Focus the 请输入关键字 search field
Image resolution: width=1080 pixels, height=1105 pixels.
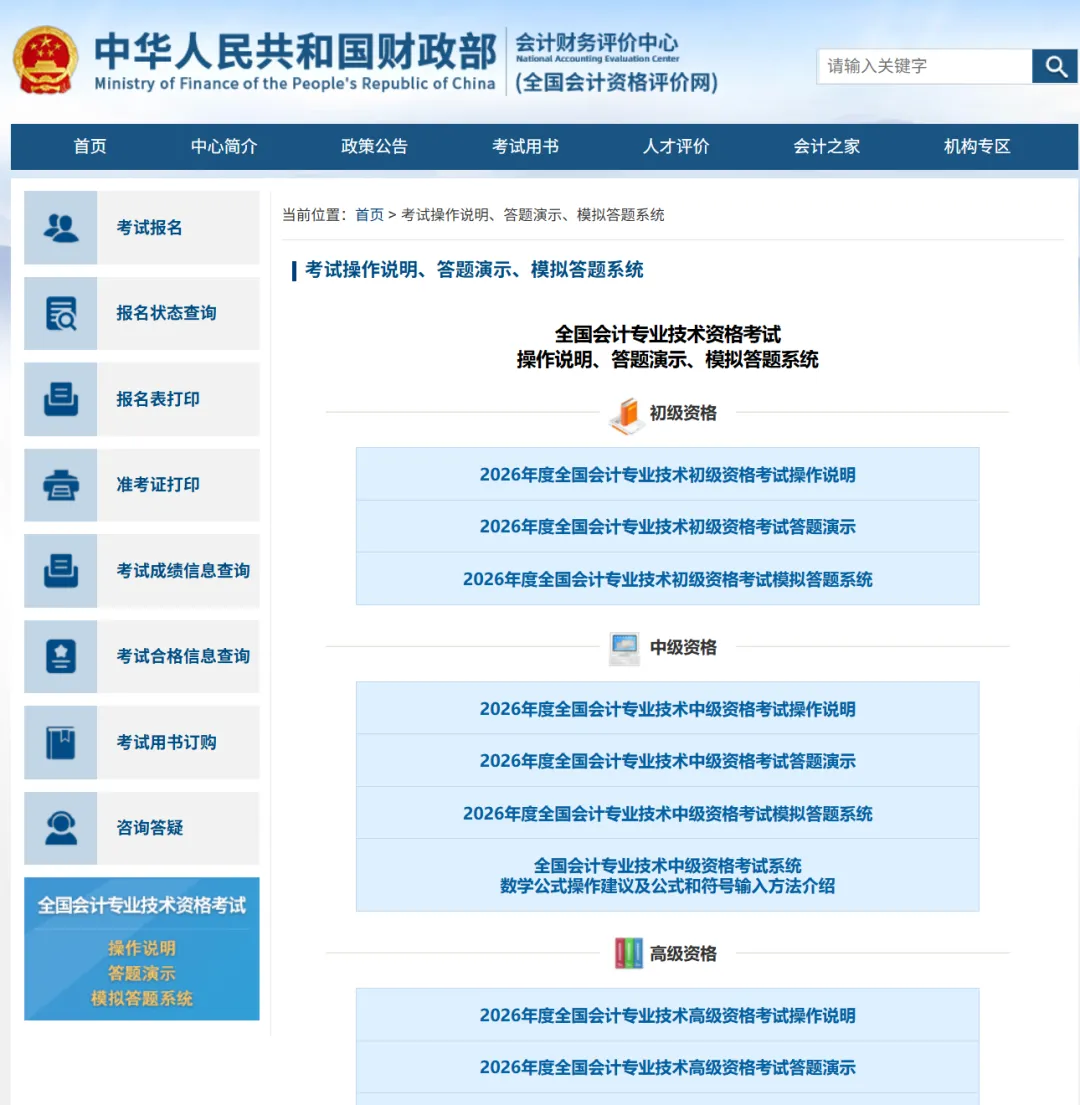tap(924, 66)
